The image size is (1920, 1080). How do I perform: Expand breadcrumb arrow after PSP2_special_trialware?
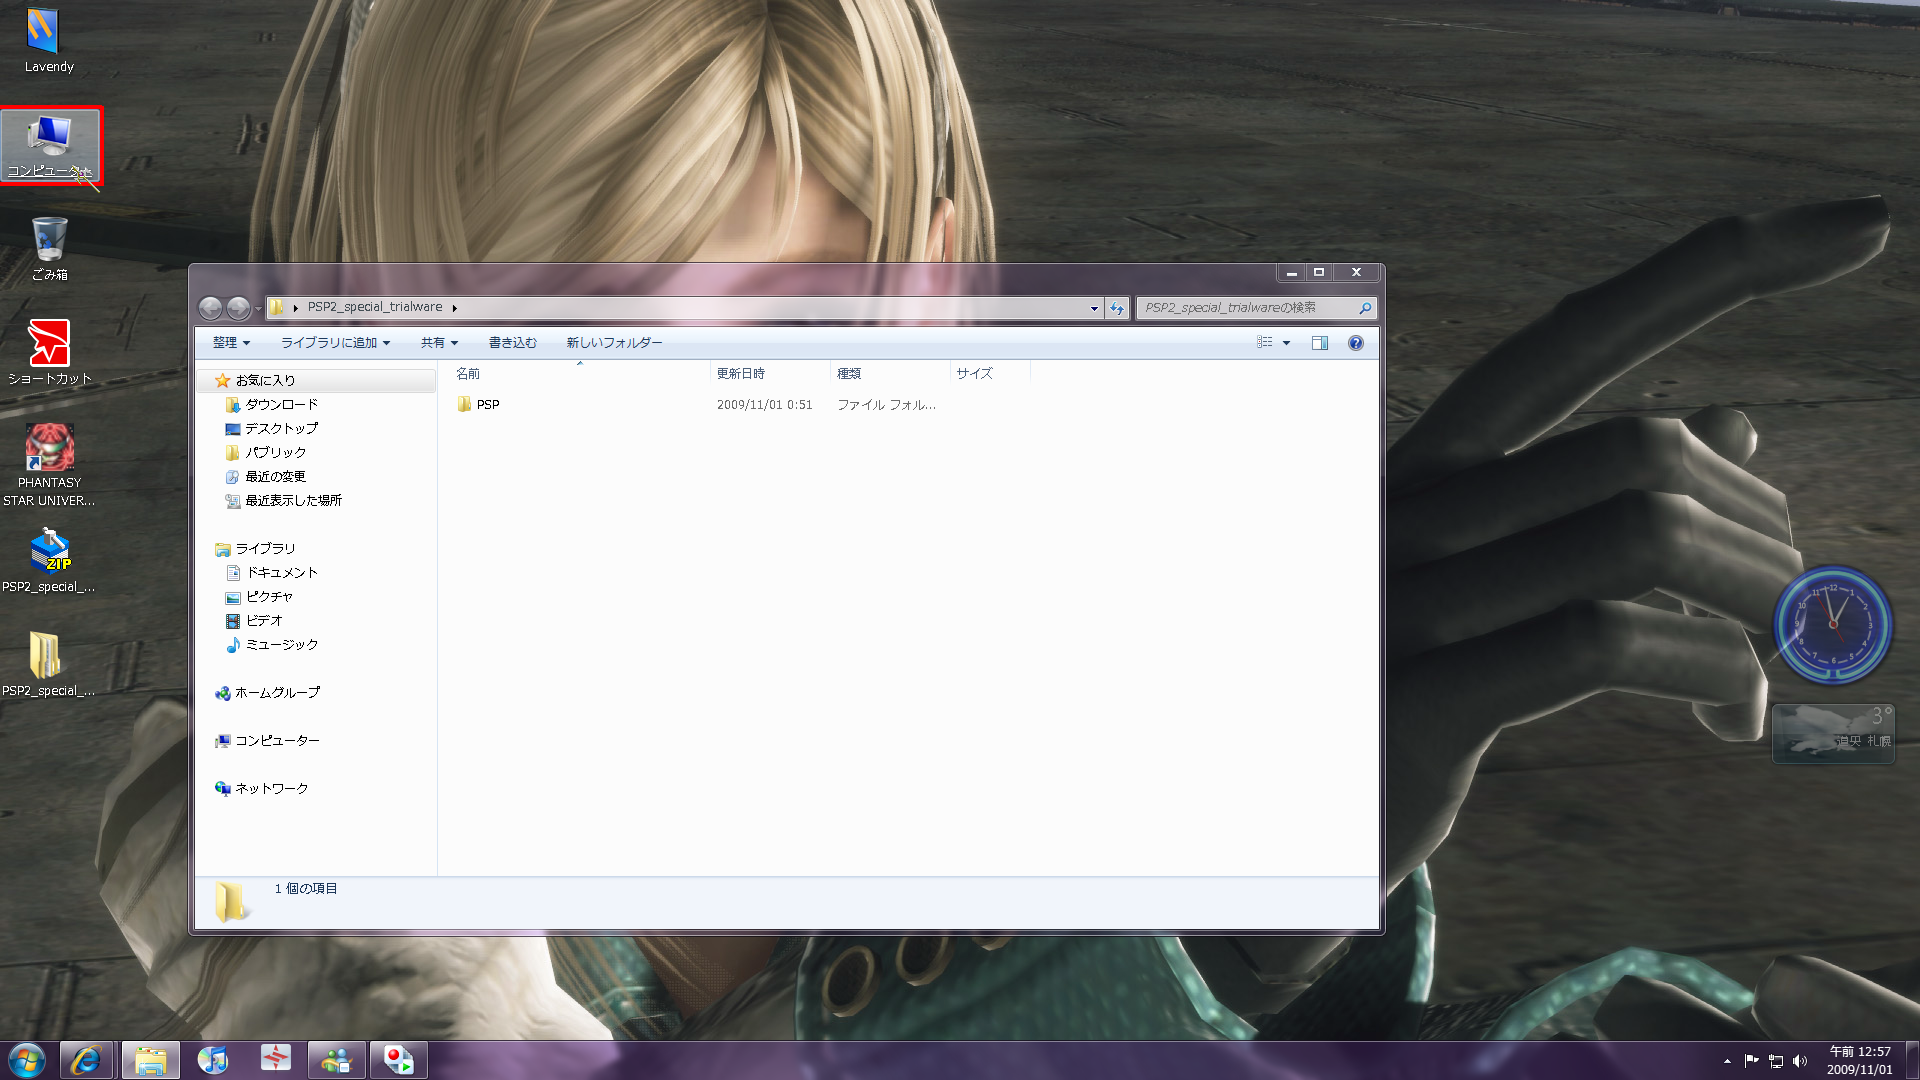454,308
